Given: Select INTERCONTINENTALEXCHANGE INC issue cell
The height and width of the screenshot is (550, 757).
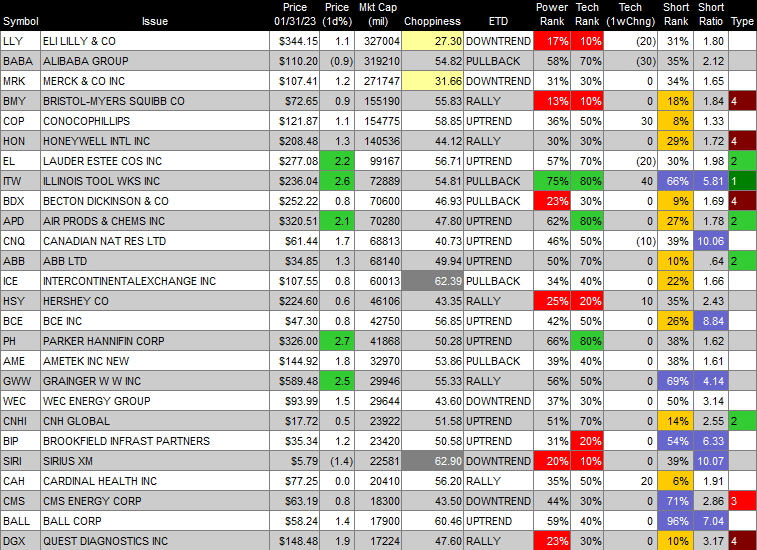Looking at the screenshot, I should [x=155, y=281].
